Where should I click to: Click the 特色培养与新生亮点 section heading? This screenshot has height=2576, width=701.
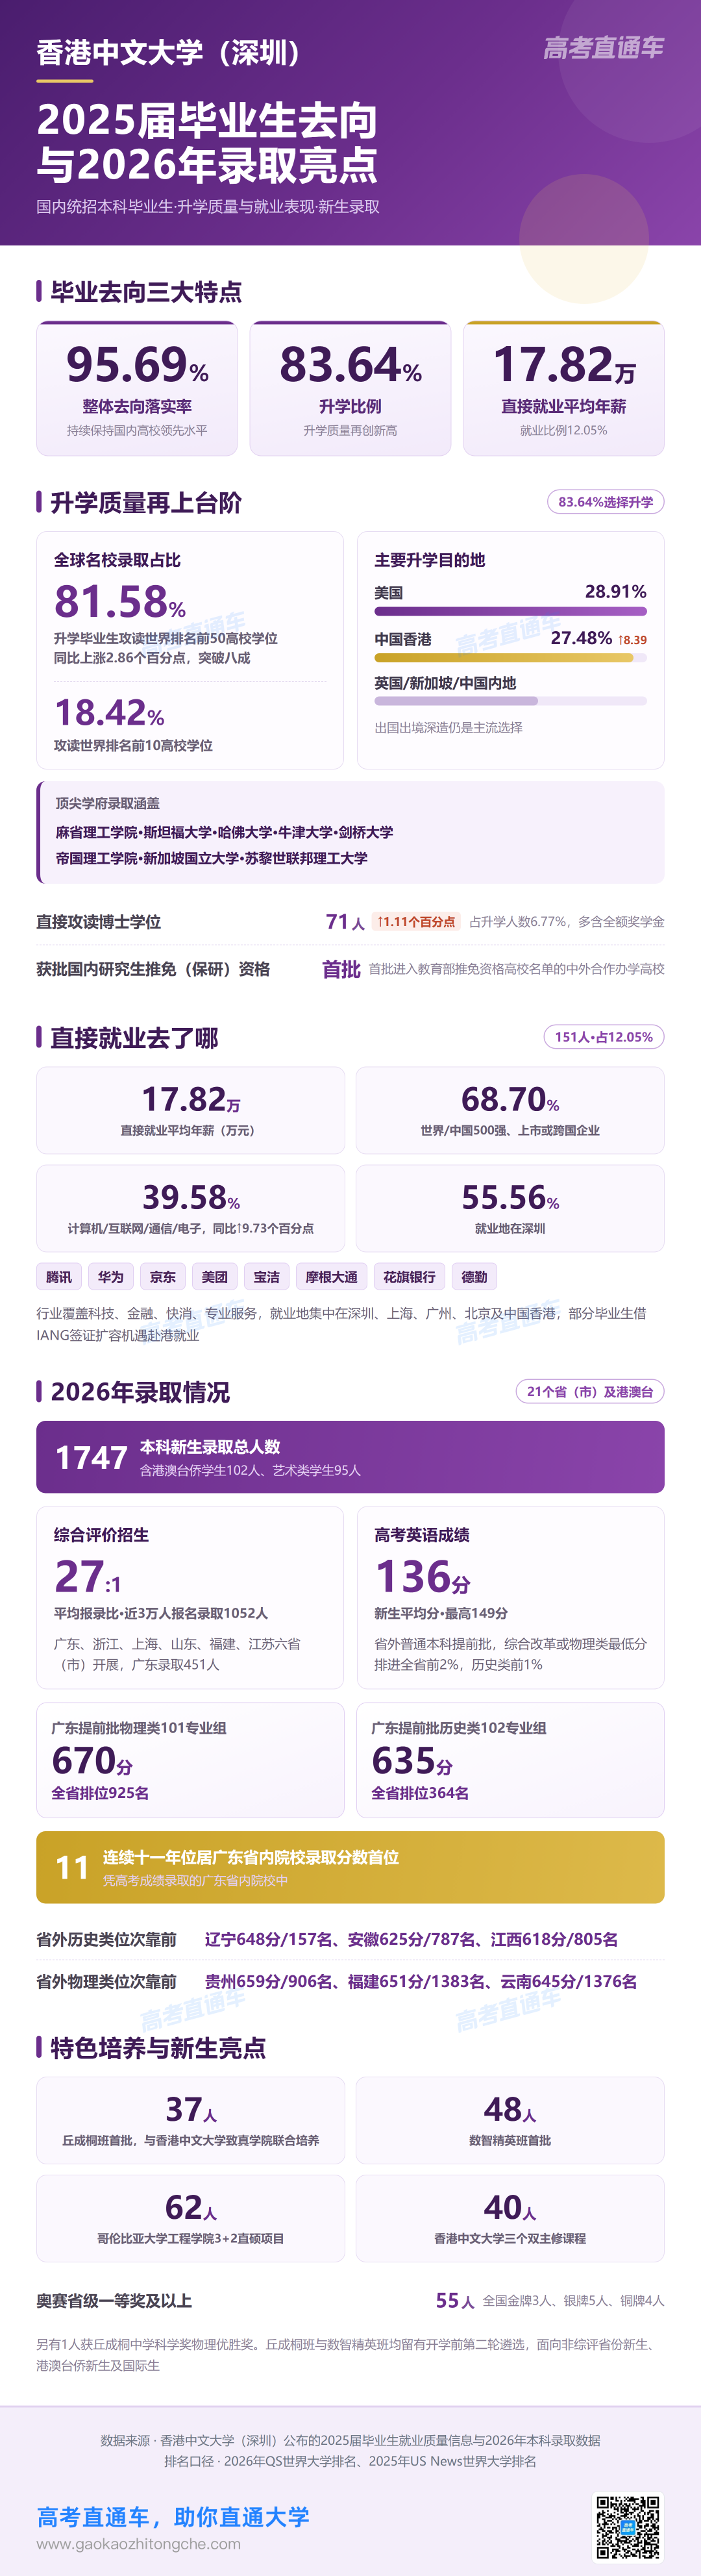158,2048
